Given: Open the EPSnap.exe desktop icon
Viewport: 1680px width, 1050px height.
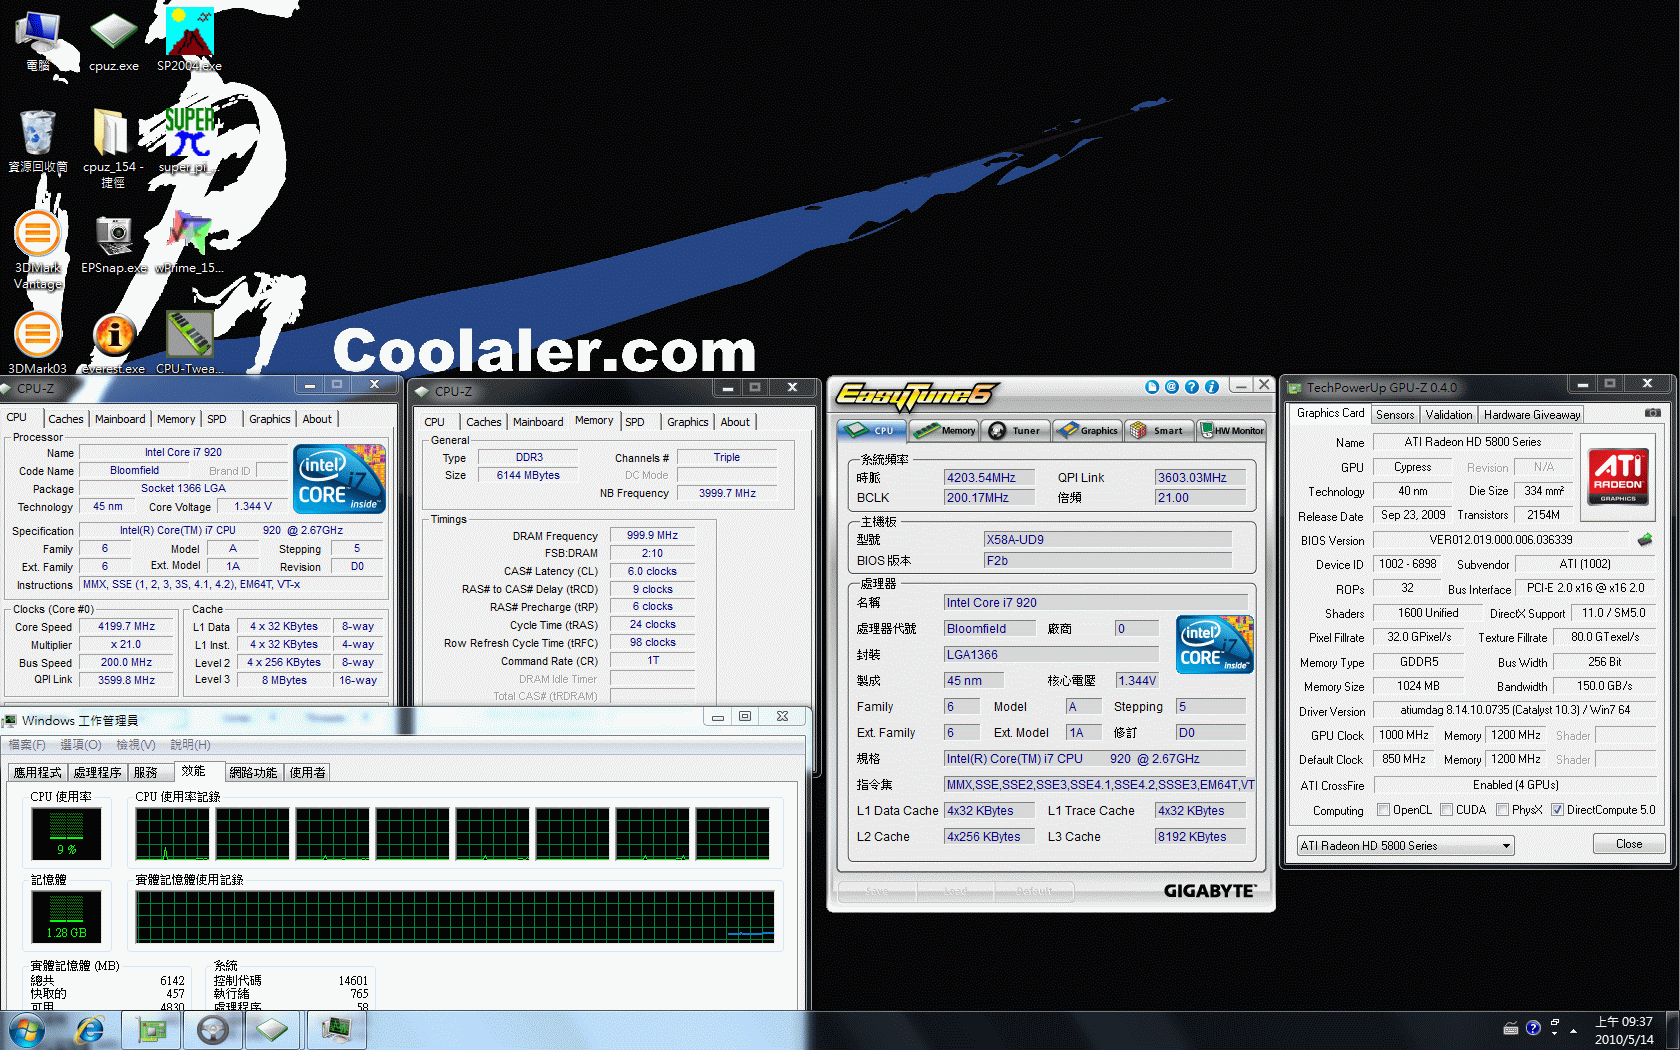Looking at the screenshot, I should pos(113,243).
